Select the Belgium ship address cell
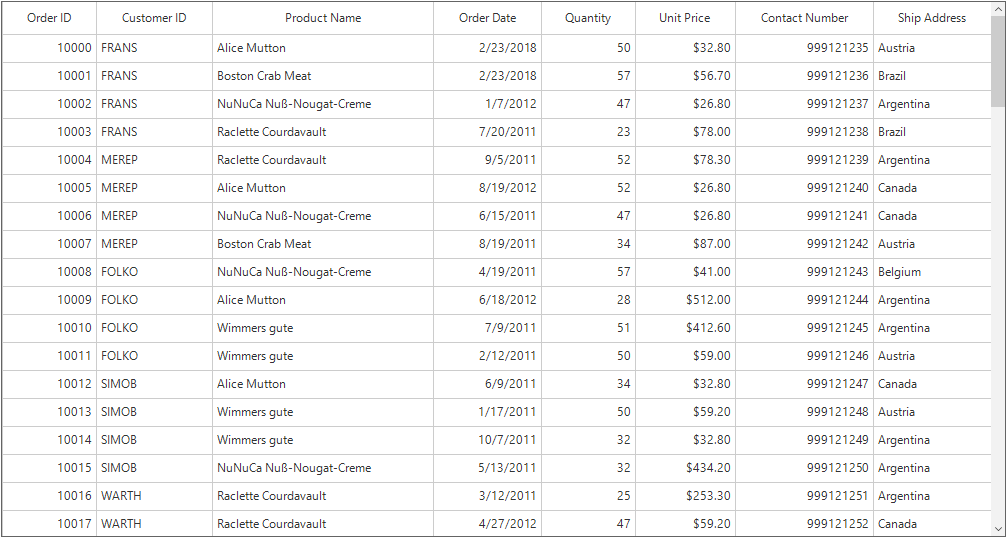 [x=932, y=272]
